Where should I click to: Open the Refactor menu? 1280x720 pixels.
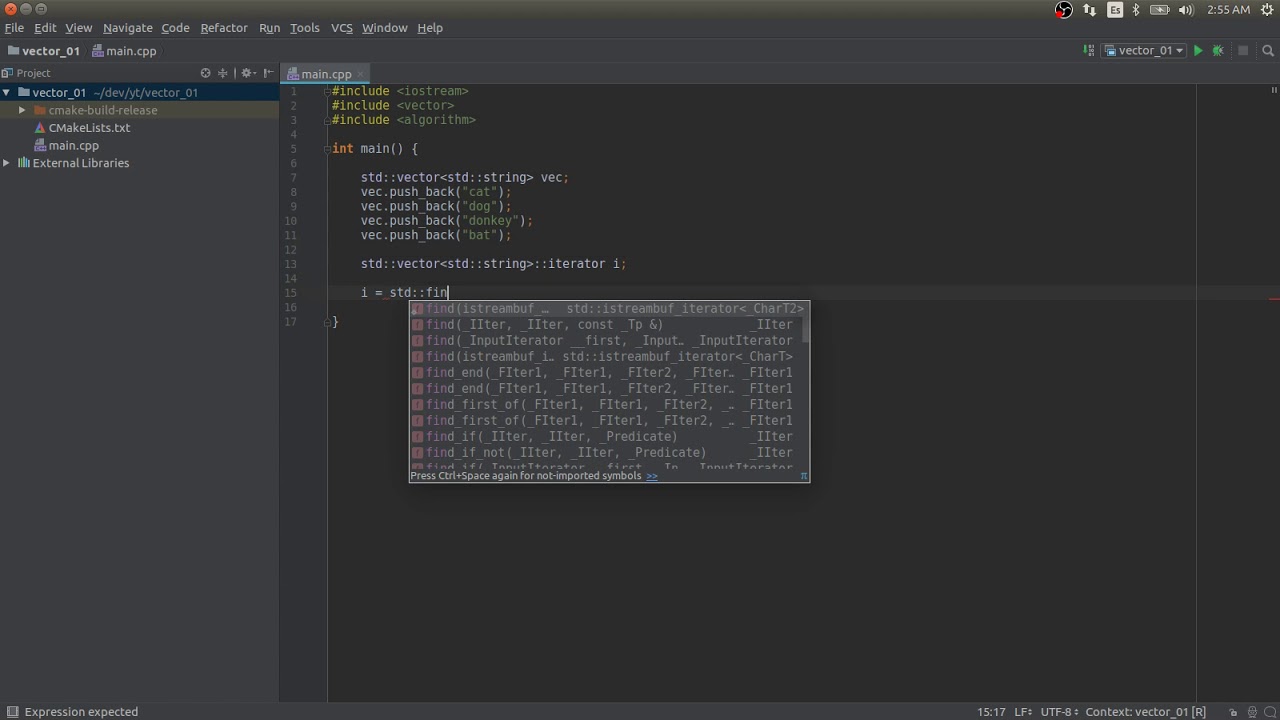click(x=224, y=27)
